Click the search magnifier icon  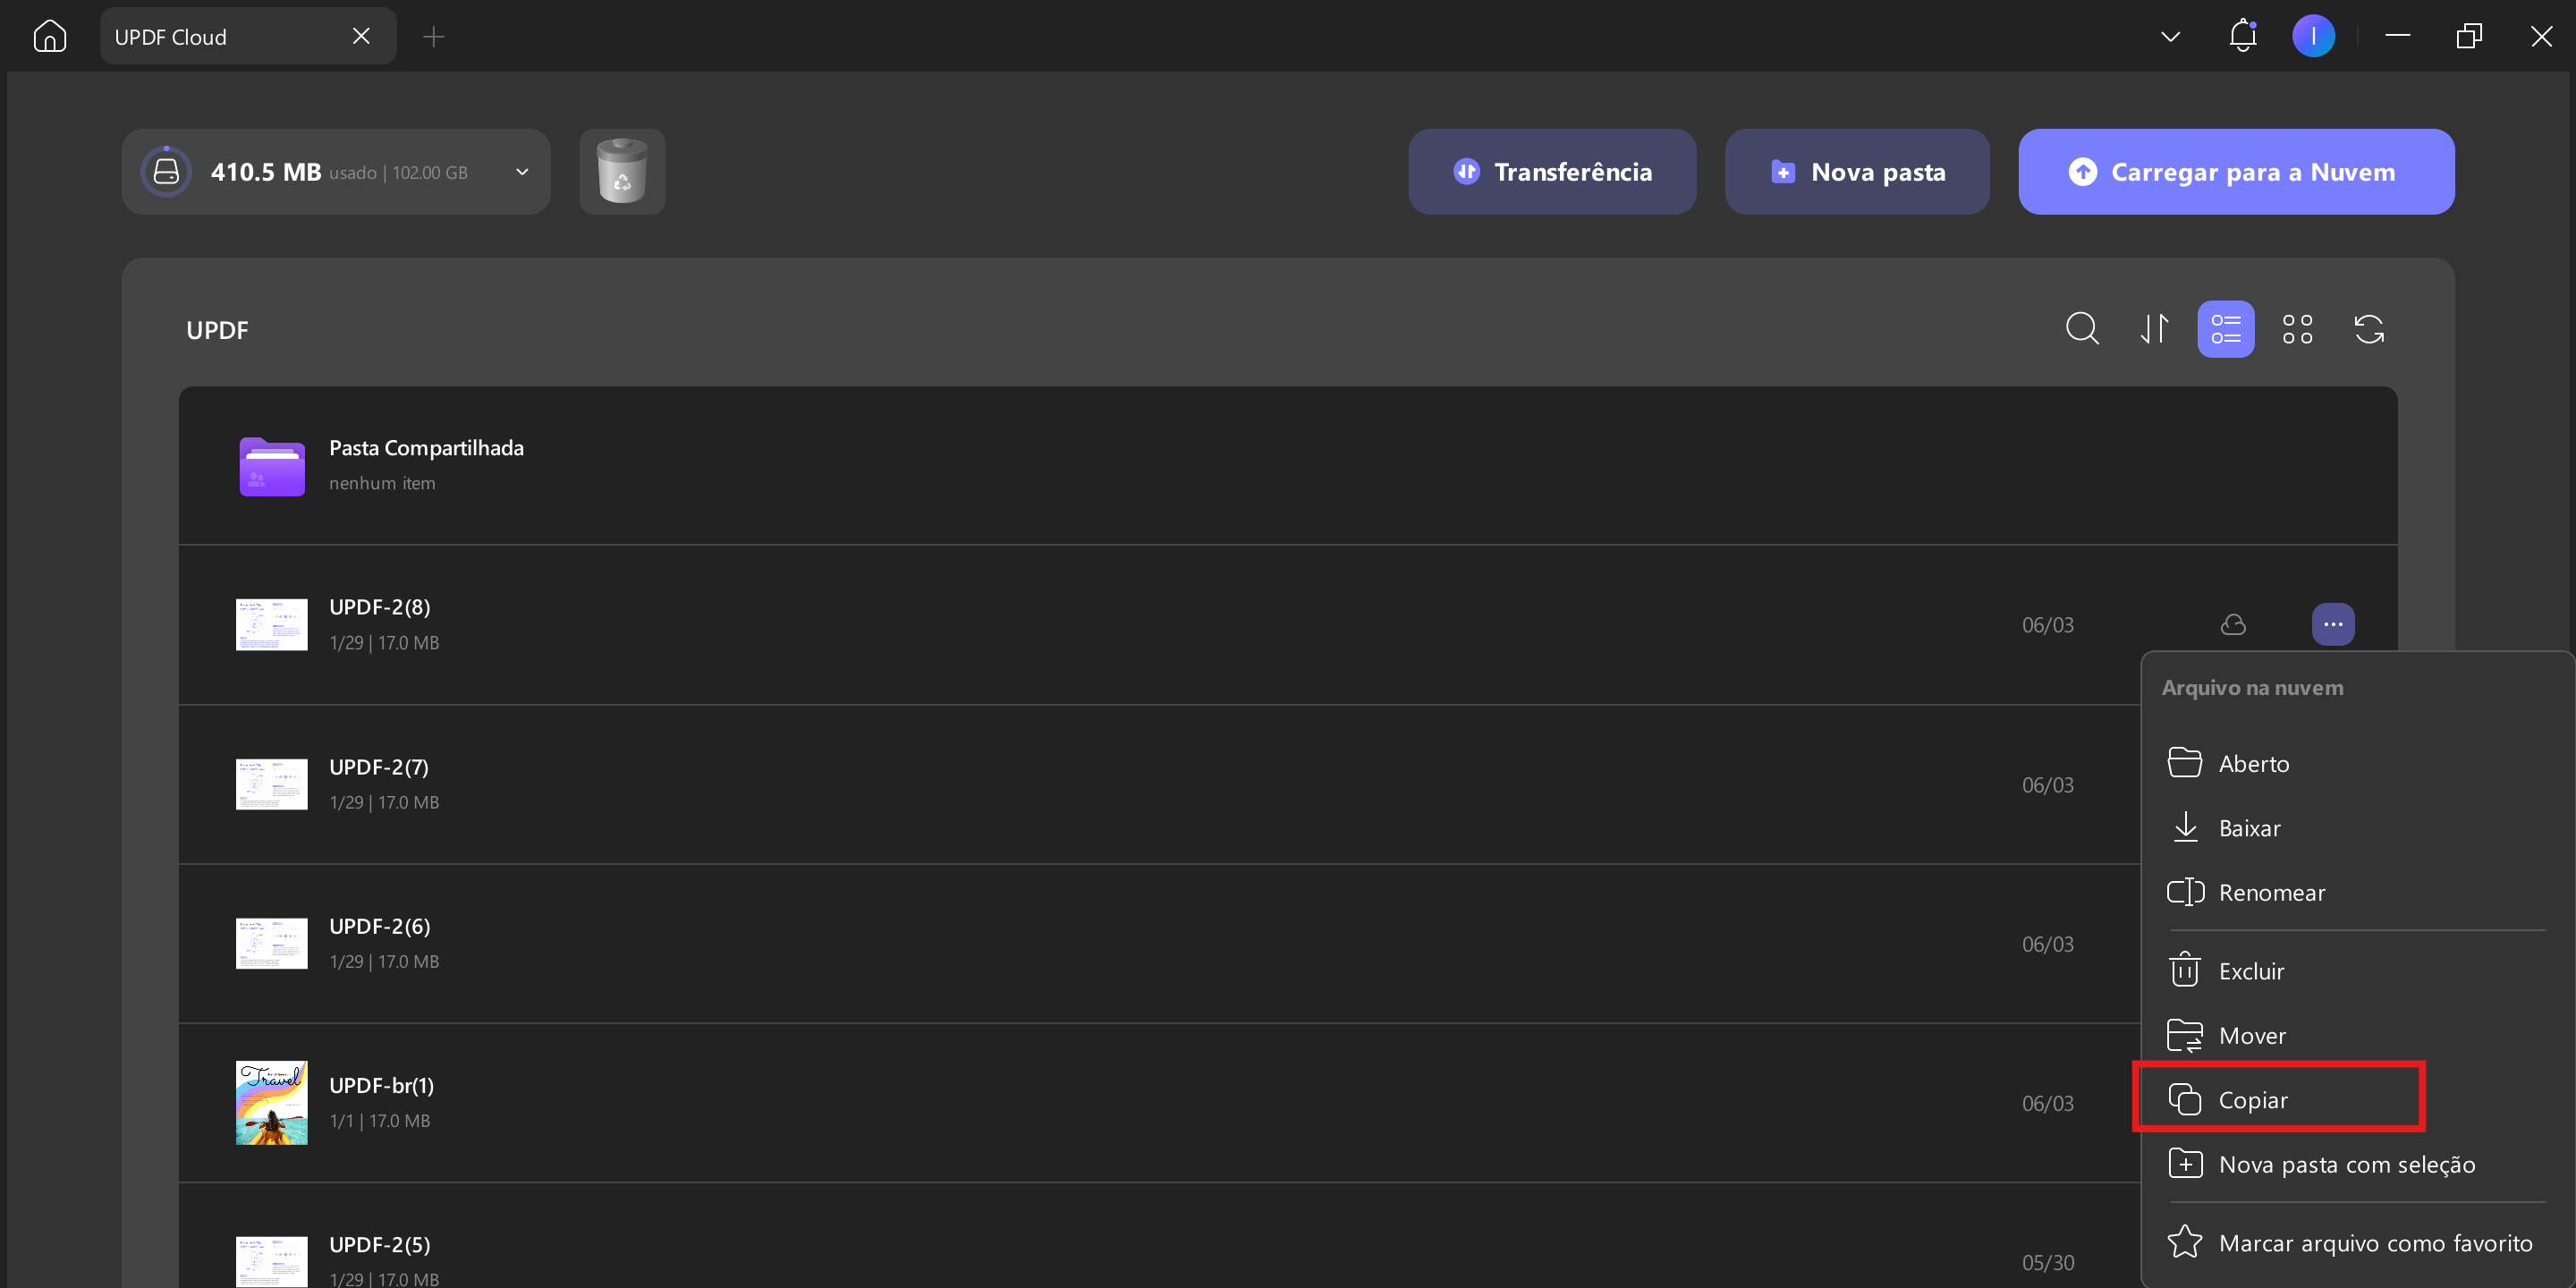(x=2082, y=329)
